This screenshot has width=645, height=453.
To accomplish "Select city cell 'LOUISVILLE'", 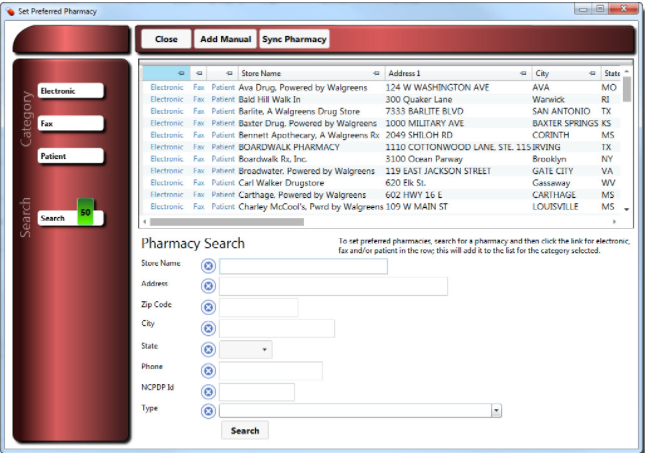I will 555,207.
